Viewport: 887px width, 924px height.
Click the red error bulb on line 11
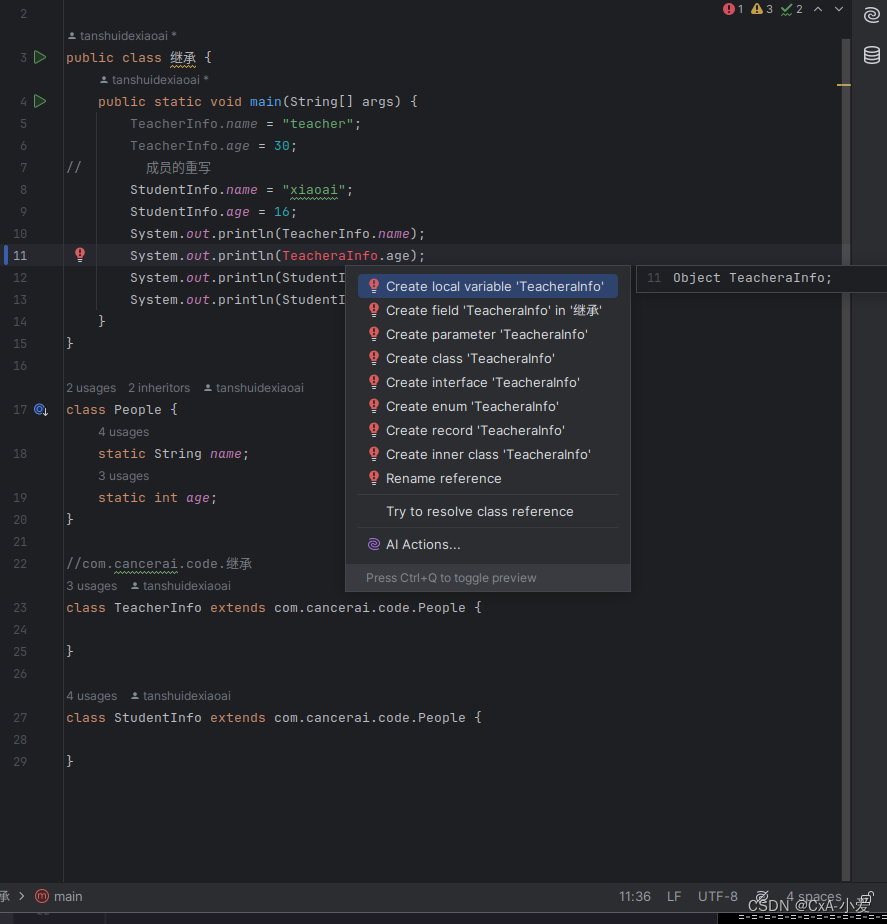(80, 255)
